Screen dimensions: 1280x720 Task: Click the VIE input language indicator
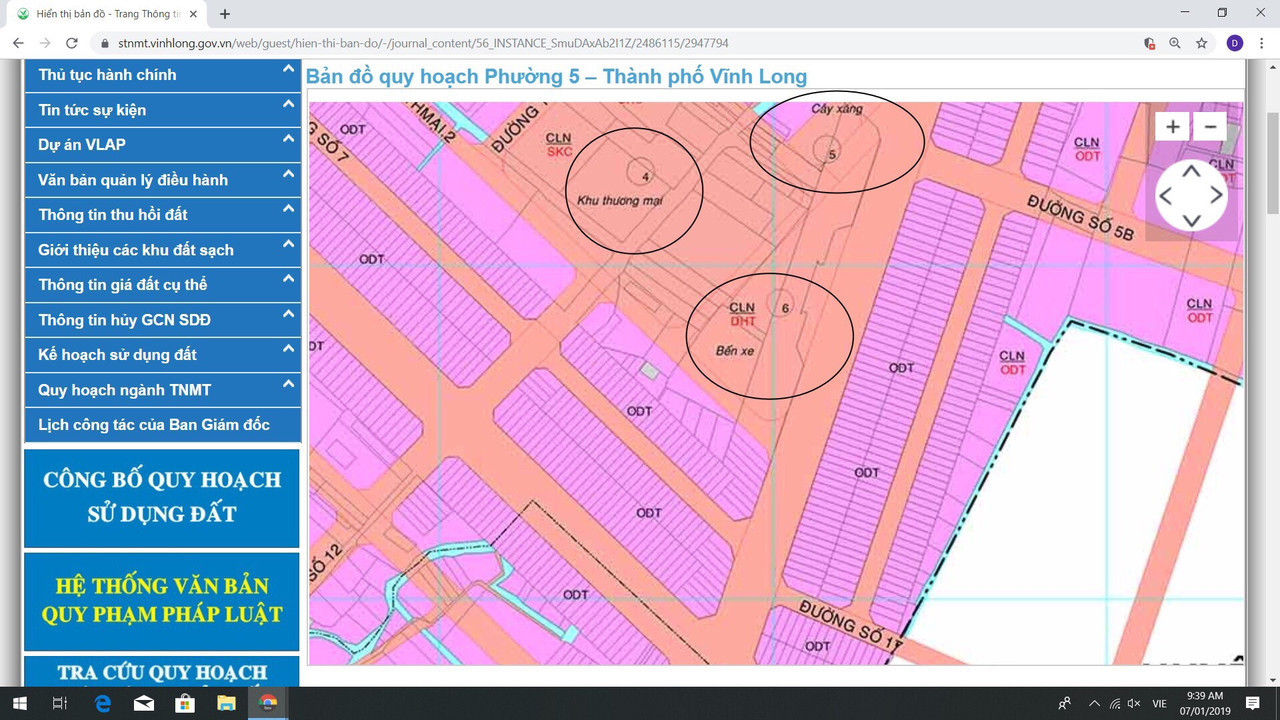pos(1160,704)
